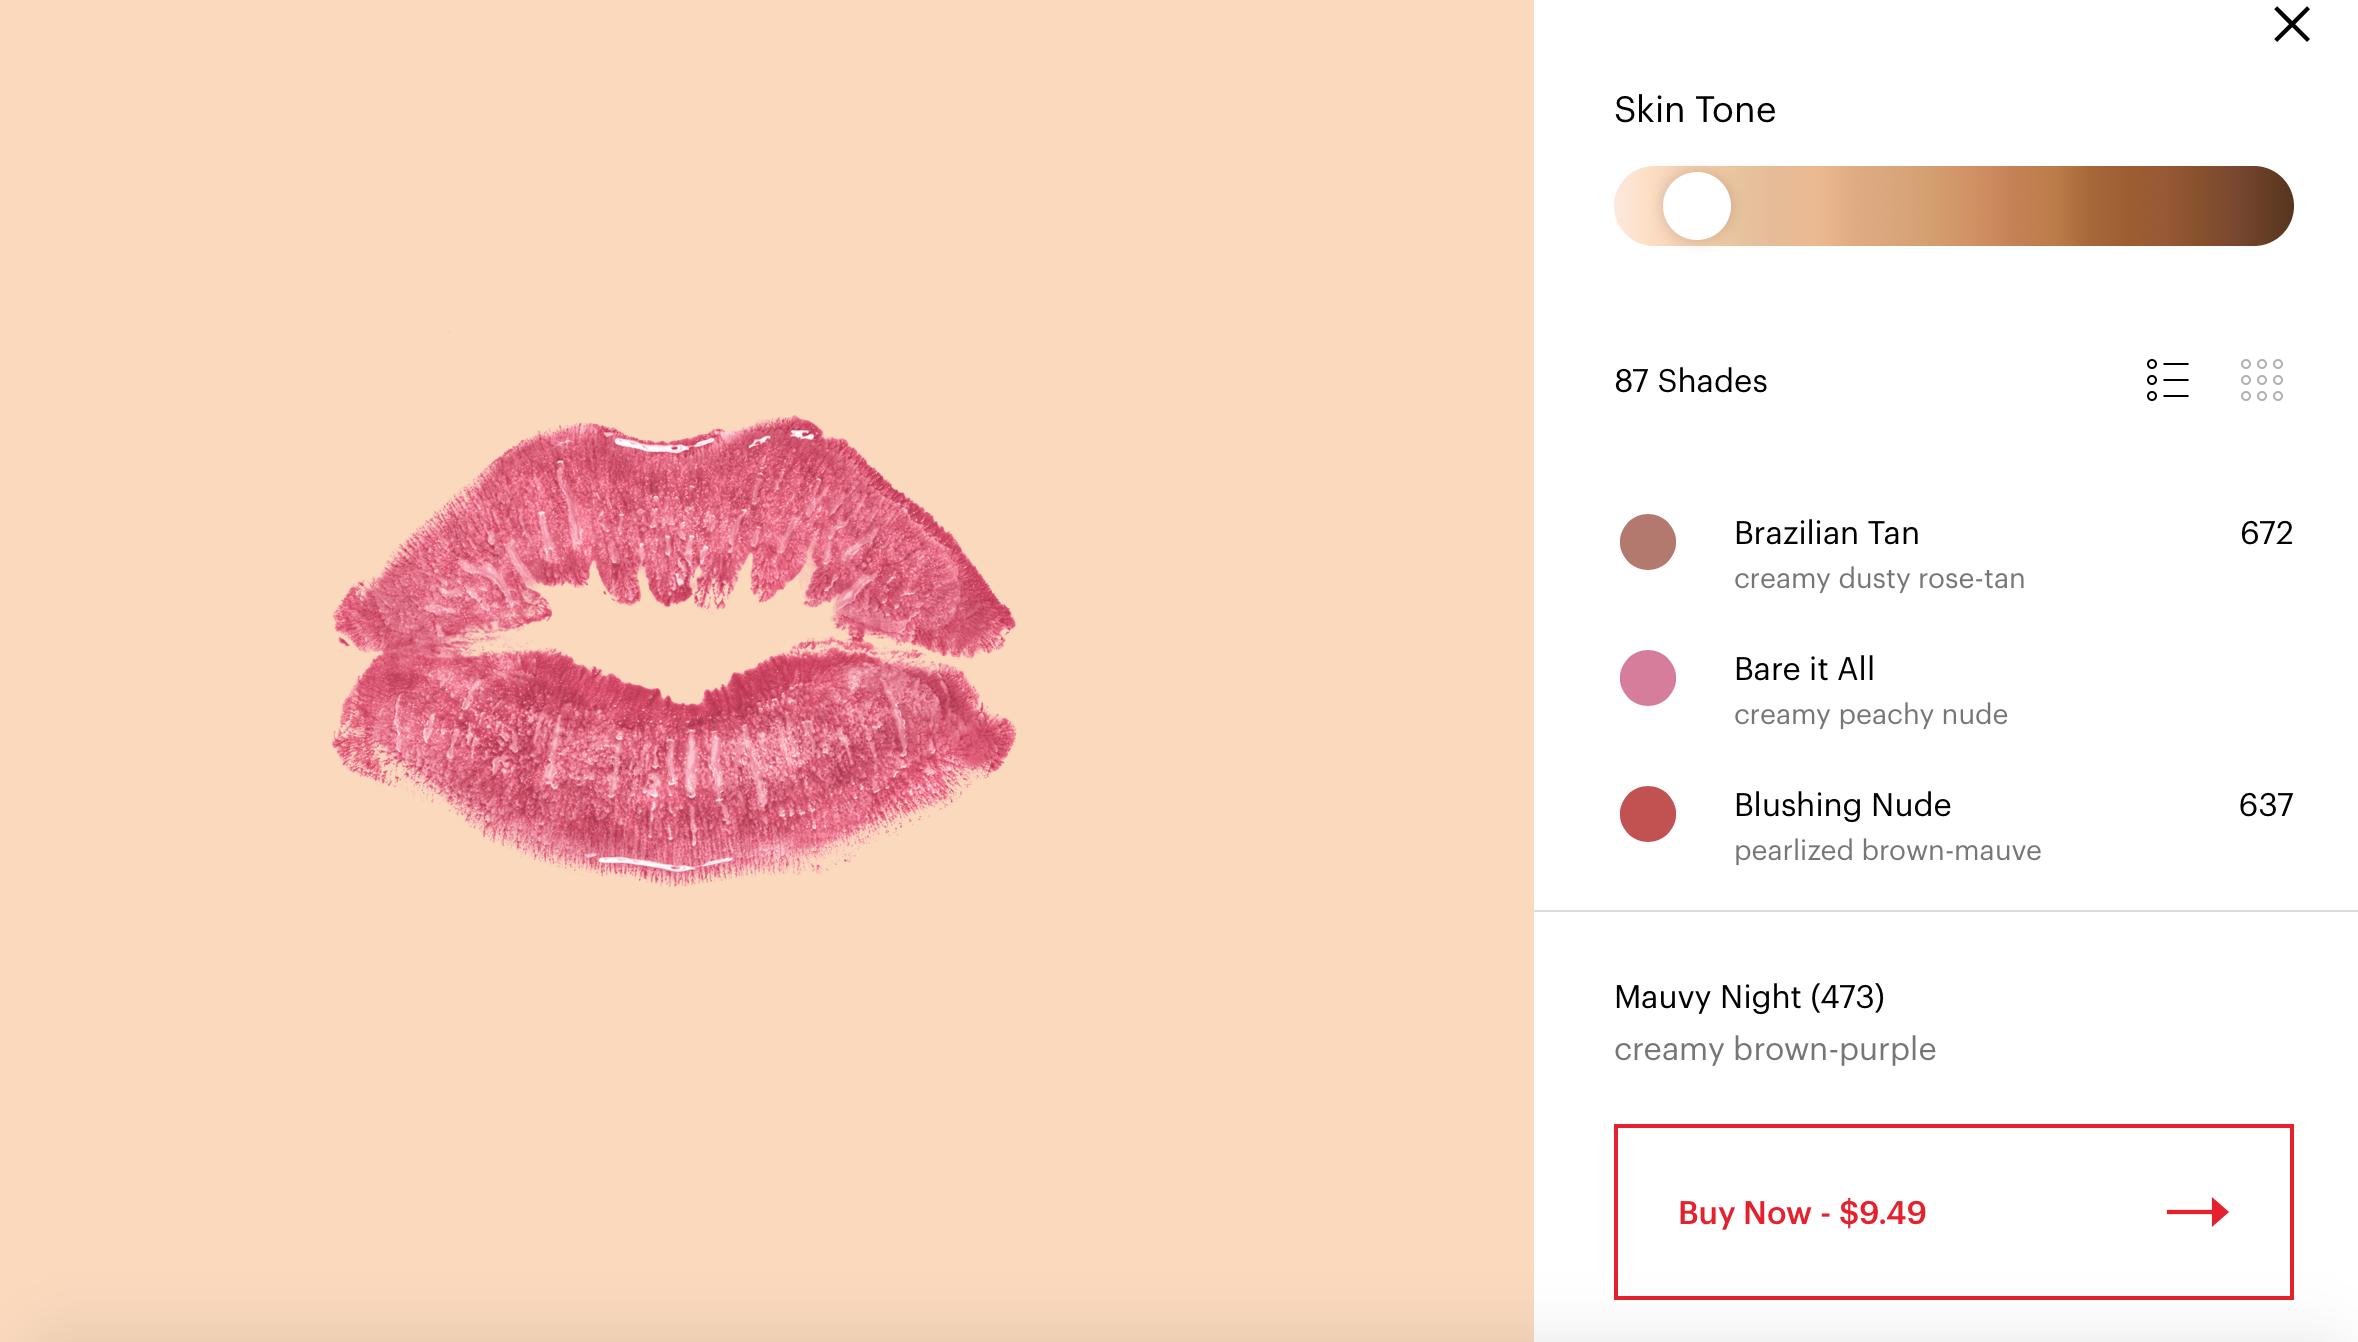Click the skin tone slider handle
This screenshot has height=1342, width=2358.
click(x=1696, y=206)
